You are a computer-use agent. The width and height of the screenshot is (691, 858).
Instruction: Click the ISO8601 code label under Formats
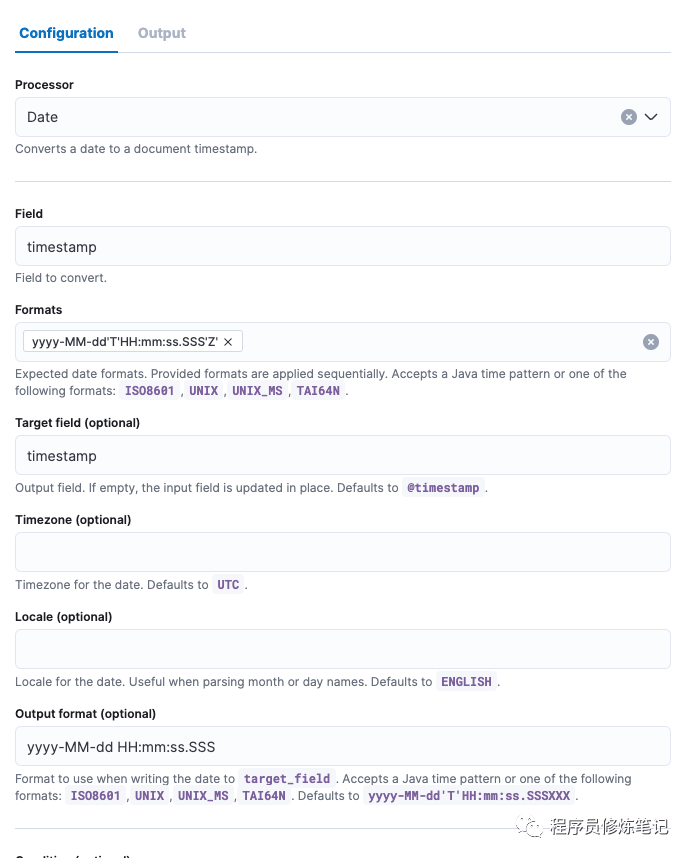click(x=152, y=391)
